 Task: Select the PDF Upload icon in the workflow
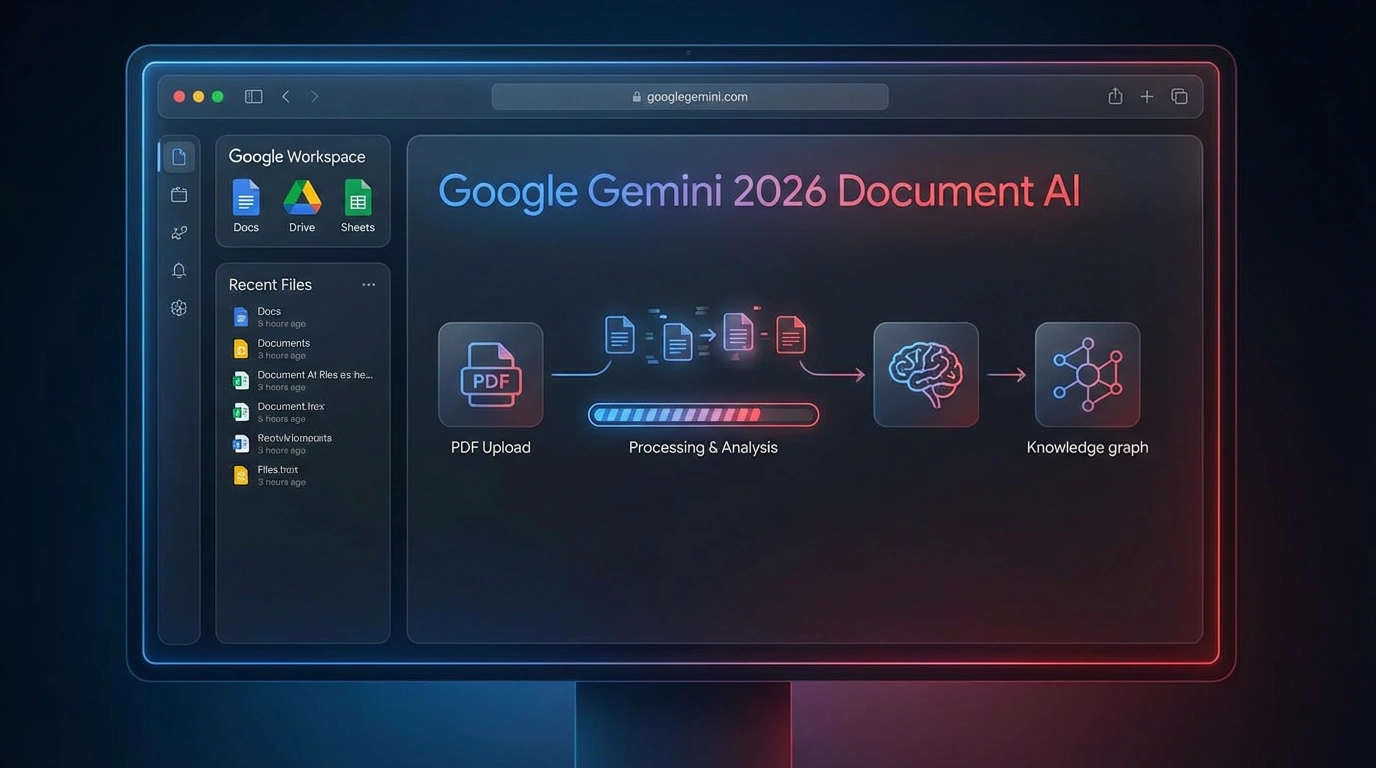pyautogui.click(x=490, y=374)
